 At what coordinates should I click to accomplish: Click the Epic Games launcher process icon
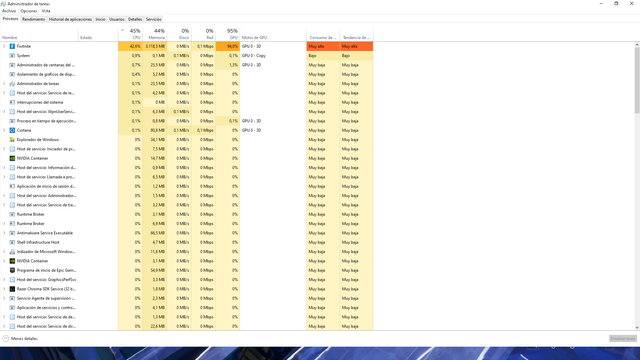pos(12,270)
